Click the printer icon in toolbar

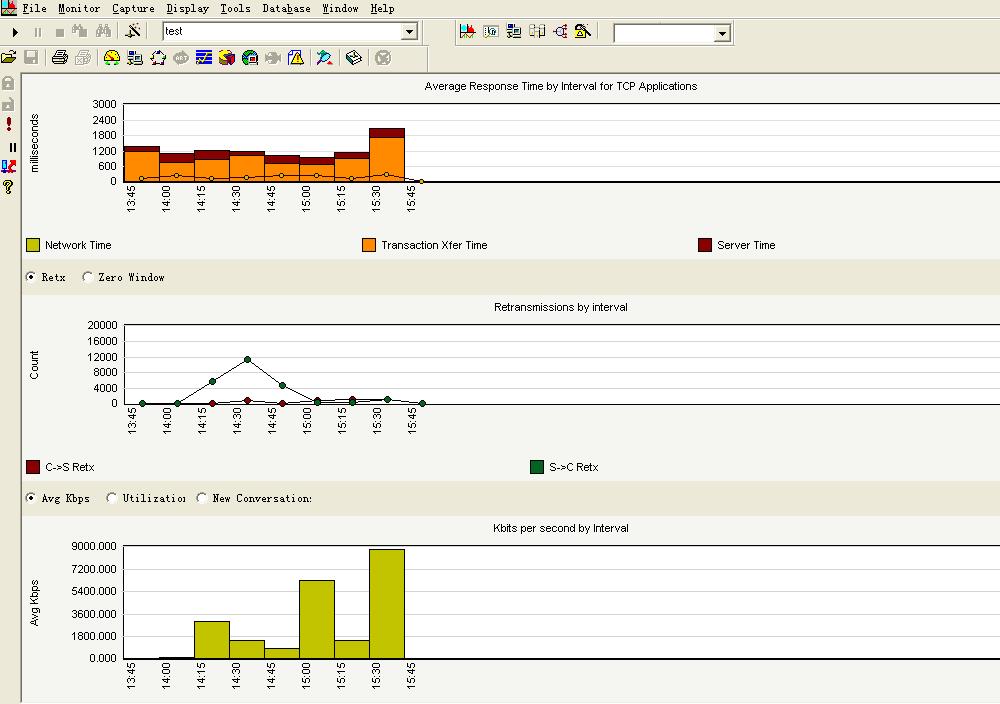pyautogui.click(x=59, y=58)
